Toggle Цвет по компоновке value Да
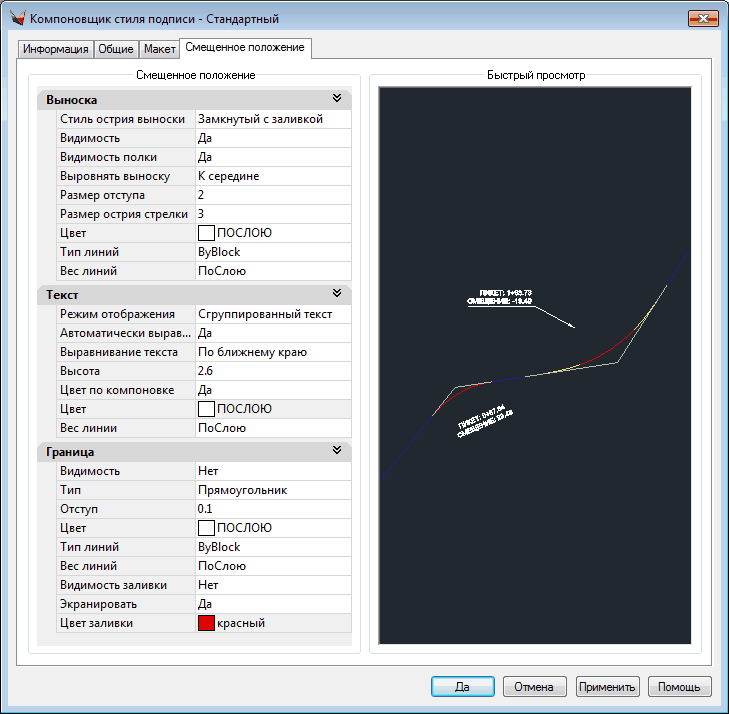This screenshot has width=729, height=714. point(273,390)
